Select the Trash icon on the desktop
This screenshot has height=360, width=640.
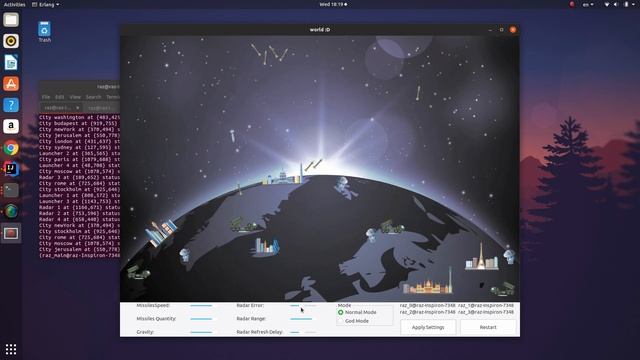pos(44,32)
